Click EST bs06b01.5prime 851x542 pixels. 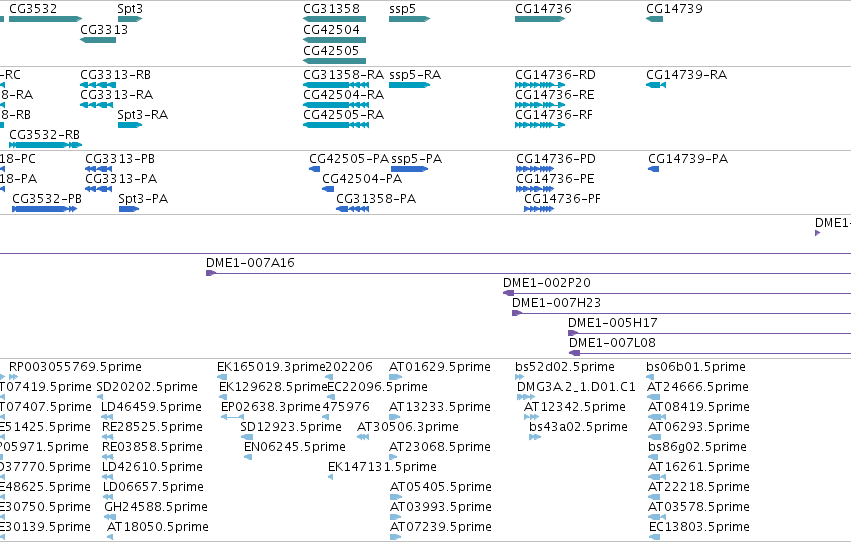click(x=650, y=377)
